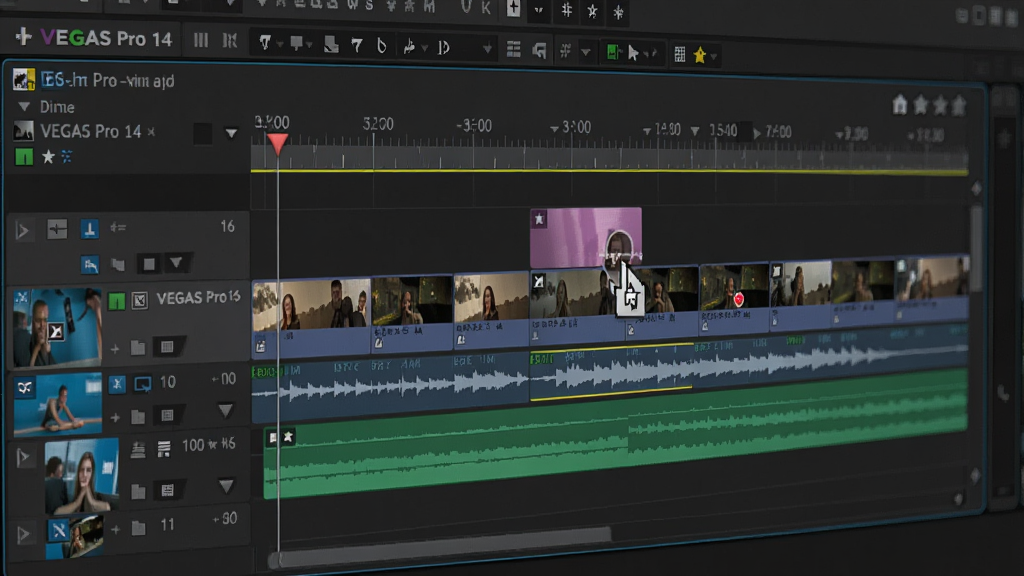Open the funnel tool's dropdown arrow
The width and height of the screenshot is (1024, 576).
click(280, 44)
